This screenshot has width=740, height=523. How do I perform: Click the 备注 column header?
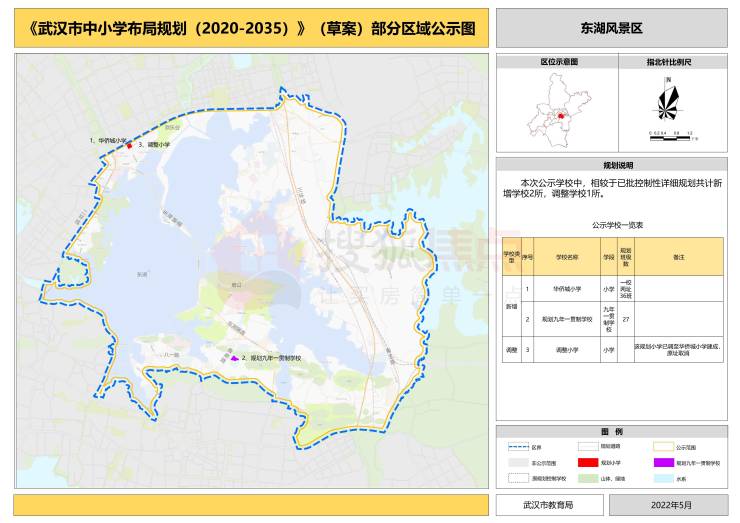679,257
